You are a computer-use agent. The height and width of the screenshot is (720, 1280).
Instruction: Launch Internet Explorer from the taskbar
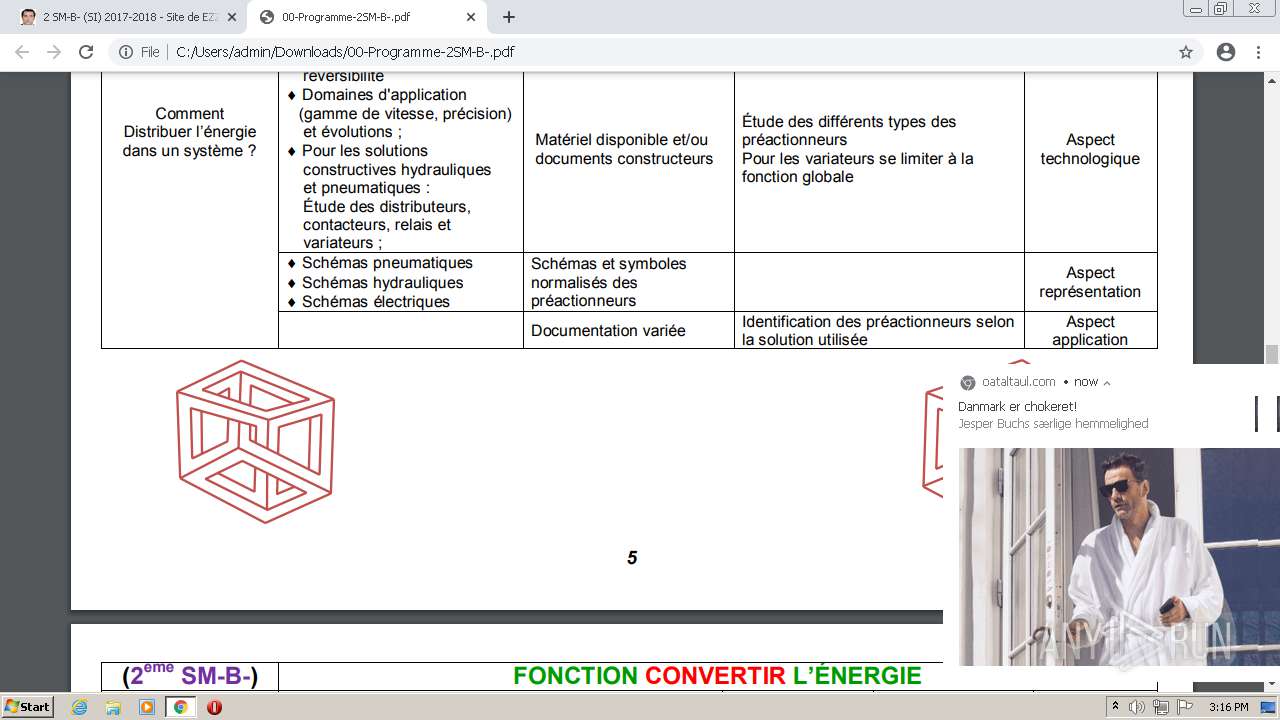coord(79,707)
